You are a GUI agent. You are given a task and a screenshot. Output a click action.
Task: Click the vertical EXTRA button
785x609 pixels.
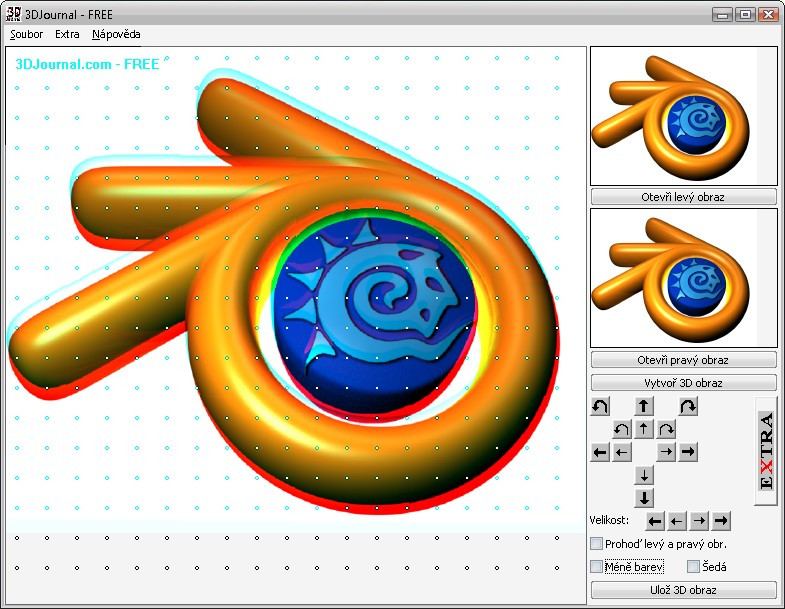(x=766, y=451)
